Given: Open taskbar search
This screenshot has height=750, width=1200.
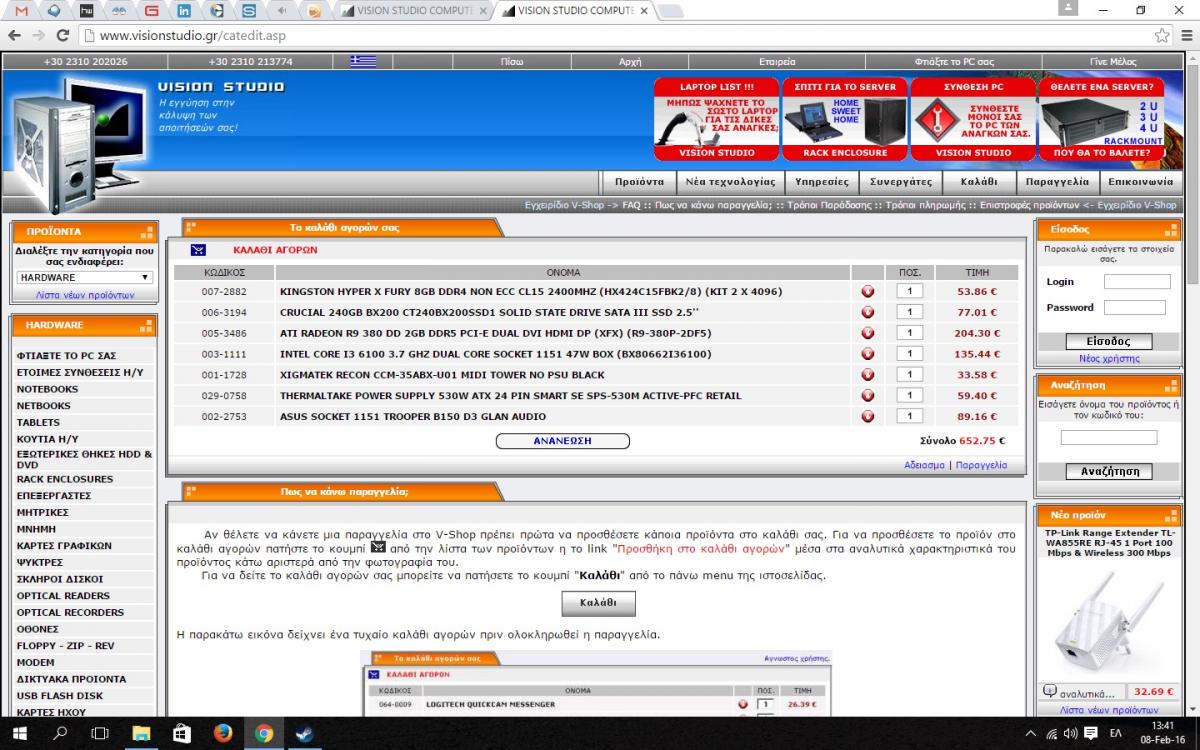Looking at the screenshot, I should coord(60,733).
